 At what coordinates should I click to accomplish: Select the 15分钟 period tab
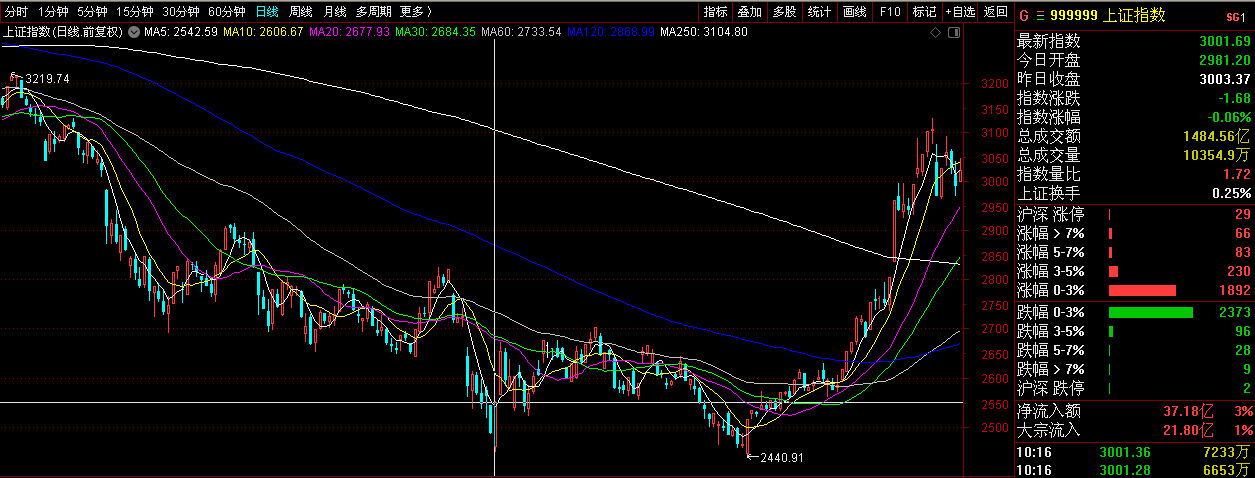click(134, 12)
